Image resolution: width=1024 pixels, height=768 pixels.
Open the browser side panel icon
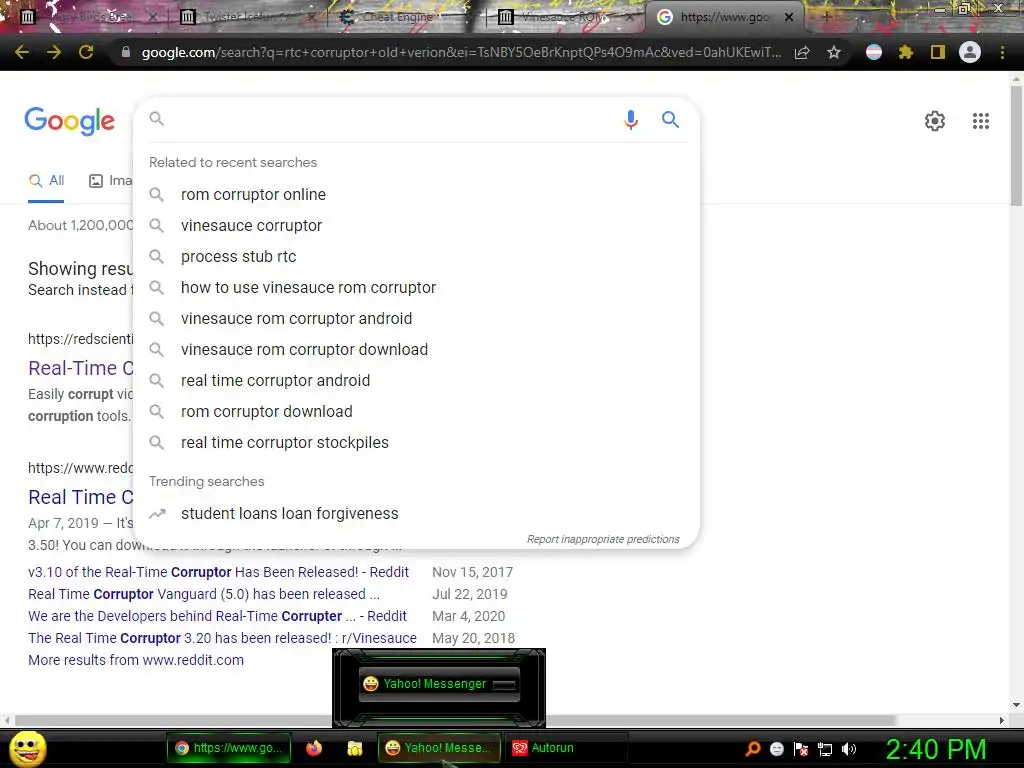pos(938,52)
